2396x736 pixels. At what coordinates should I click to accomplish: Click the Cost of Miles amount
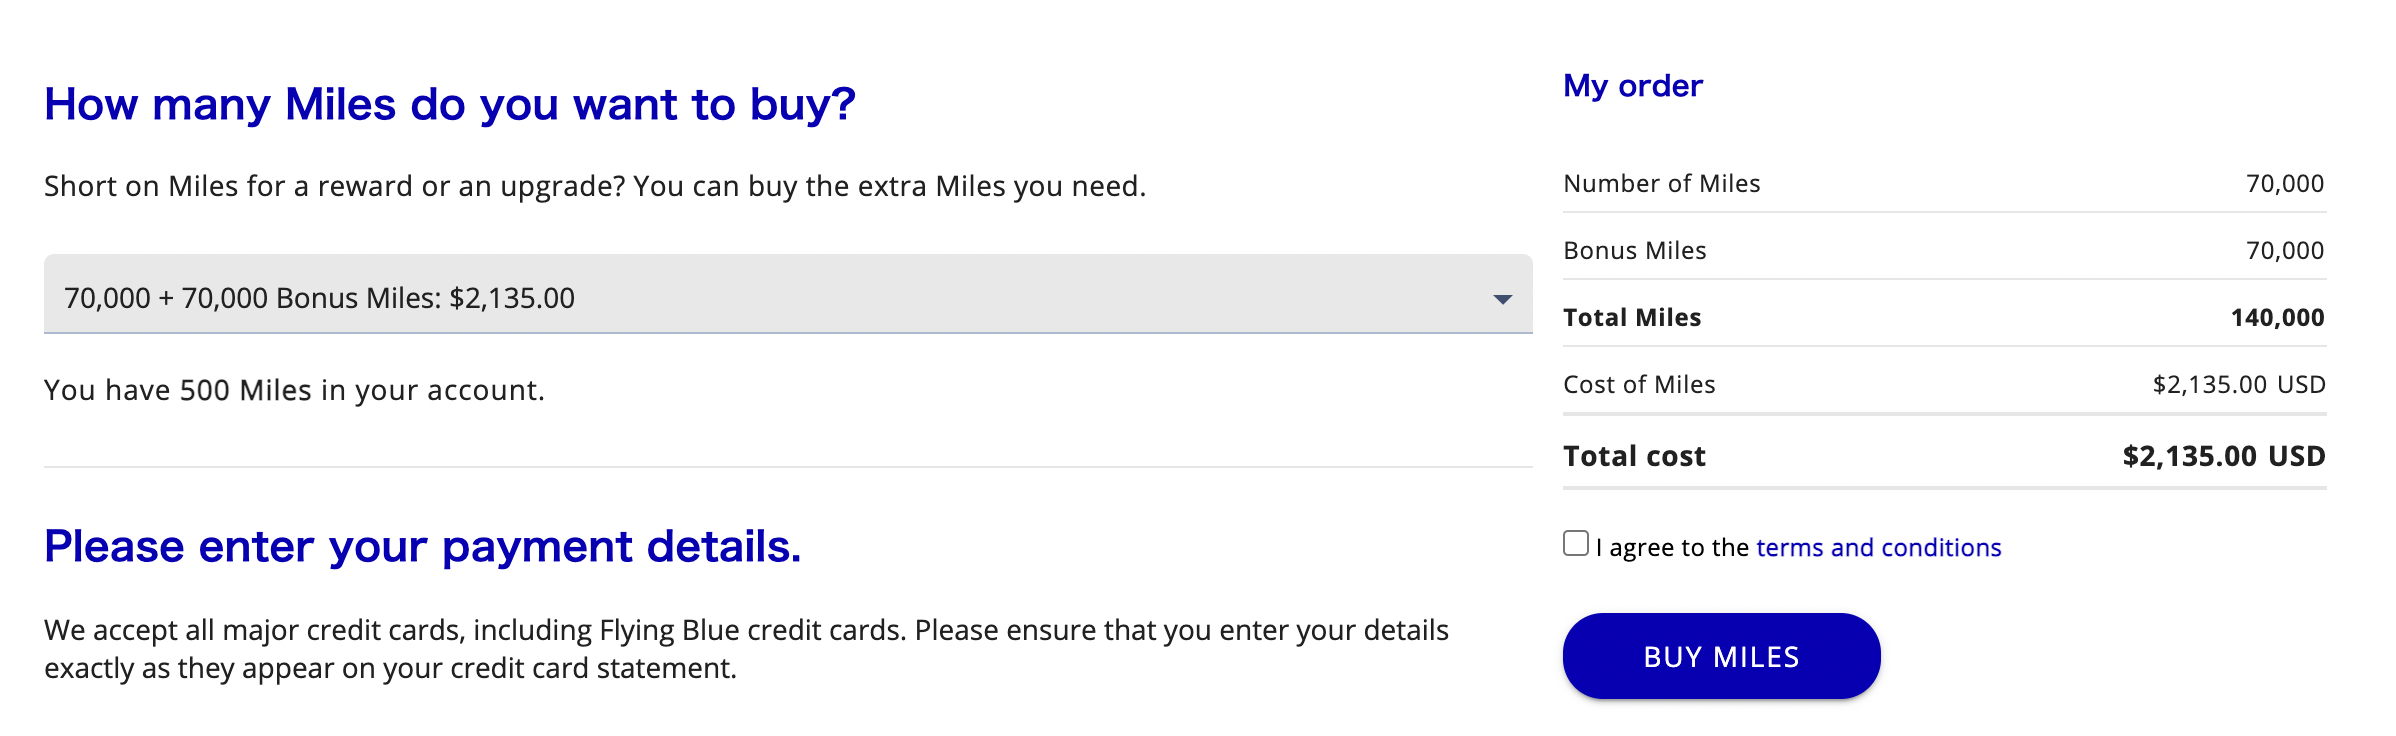coord(2238,385)
